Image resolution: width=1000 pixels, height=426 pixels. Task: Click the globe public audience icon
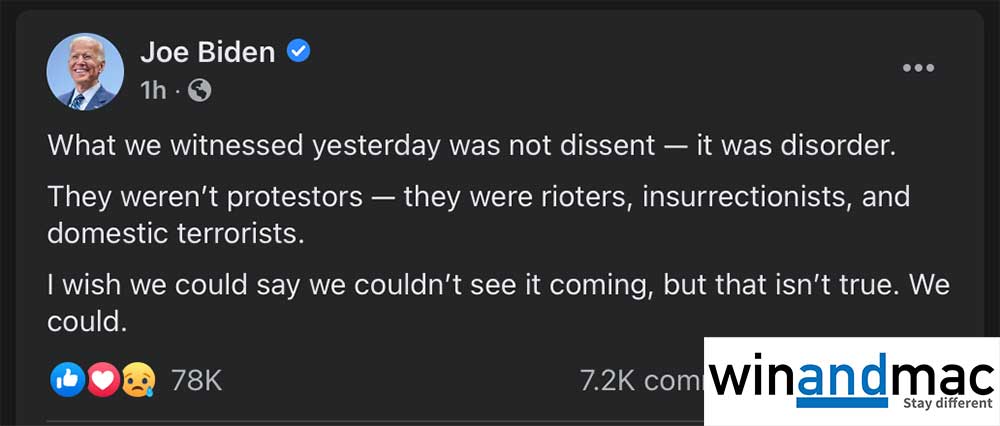click(199, 90)
